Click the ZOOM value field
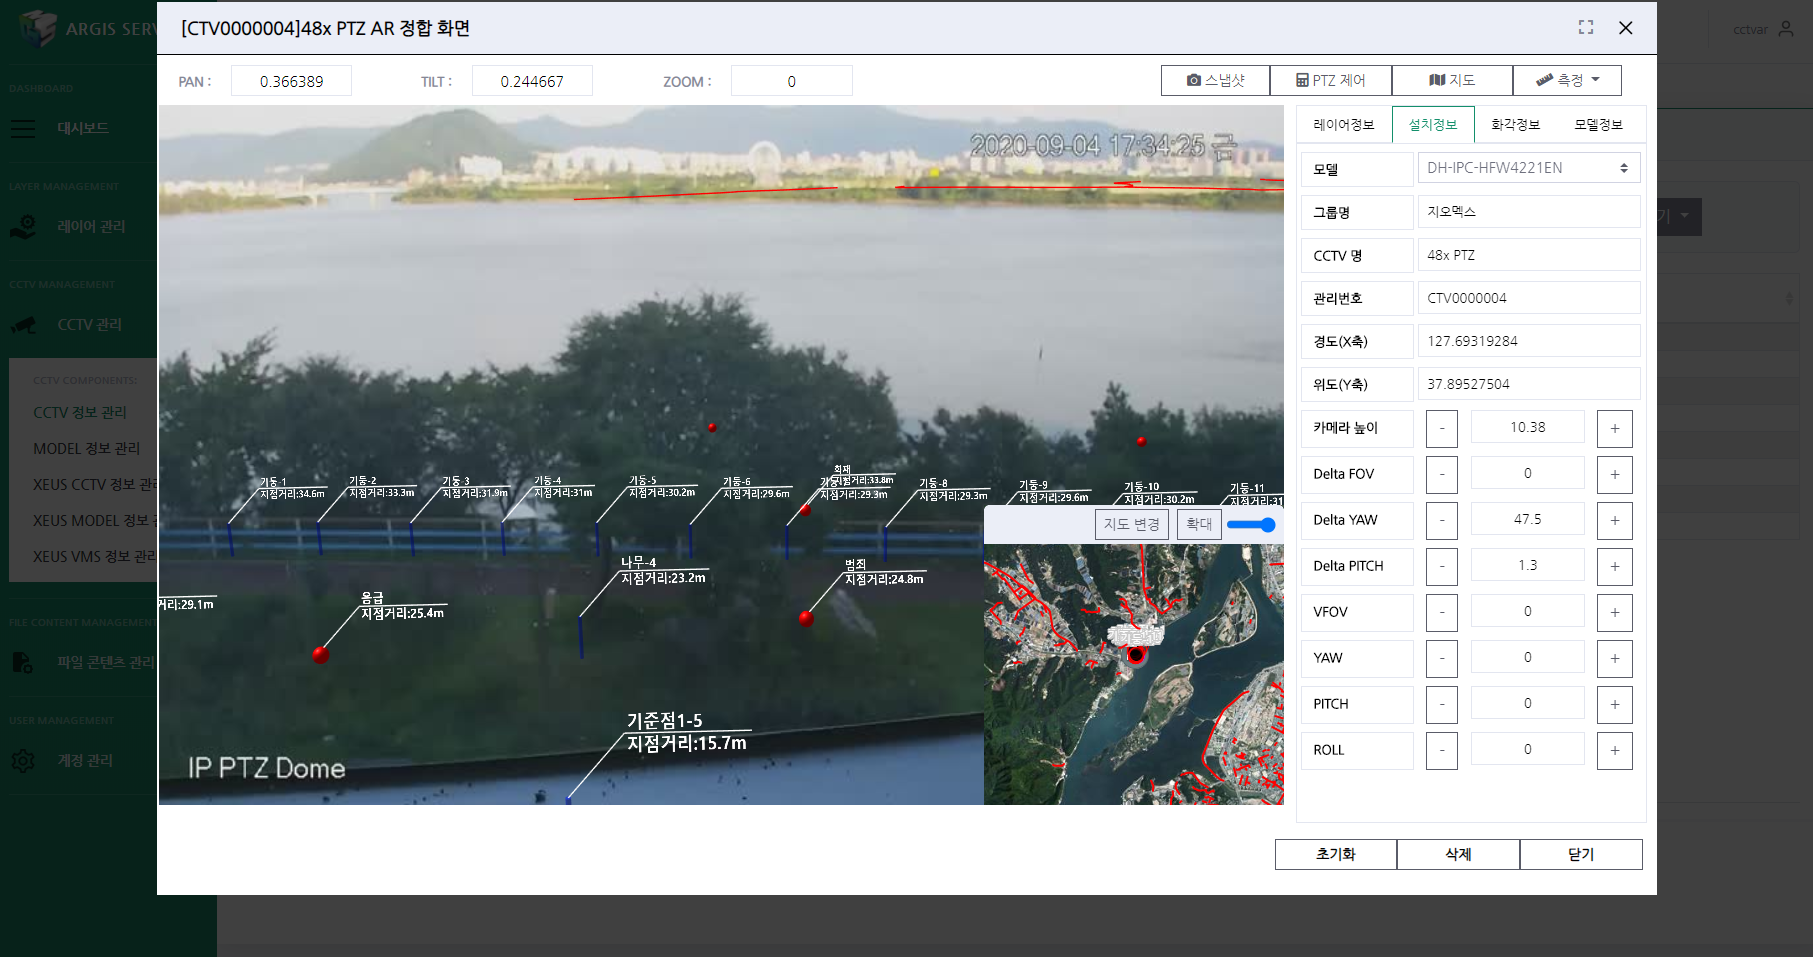Image resolution: width=1813 pixels, height=957 pixels. [x=791, y=81]
